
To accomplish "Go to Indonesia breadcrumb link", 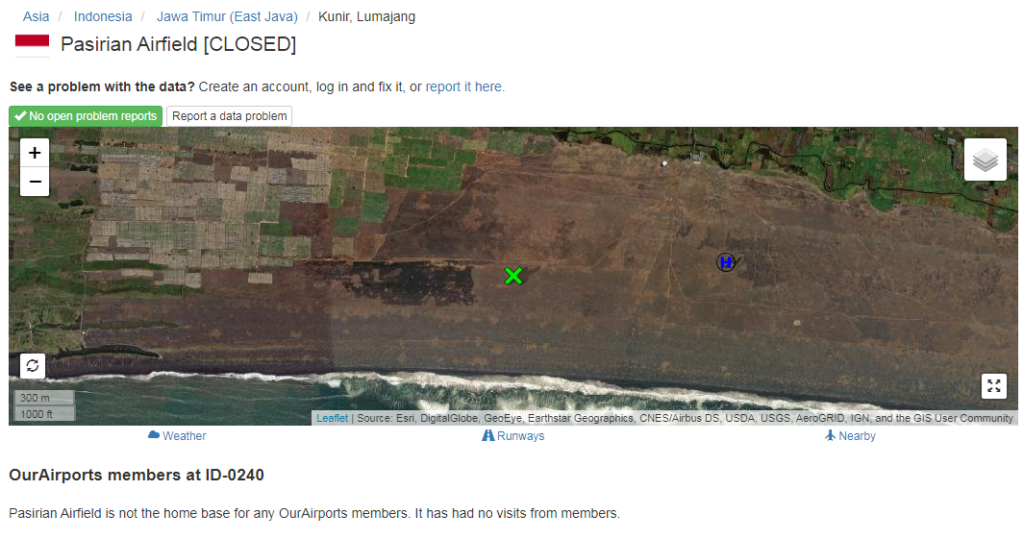I will [x=103, y=17].
